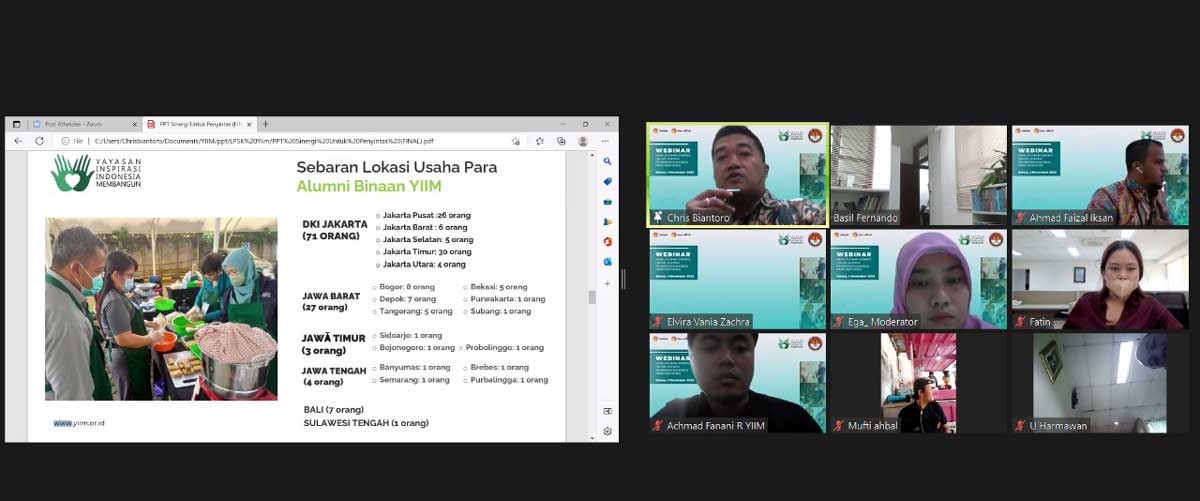Open the Shopping tag icon in sidebar

coord(607,181)
